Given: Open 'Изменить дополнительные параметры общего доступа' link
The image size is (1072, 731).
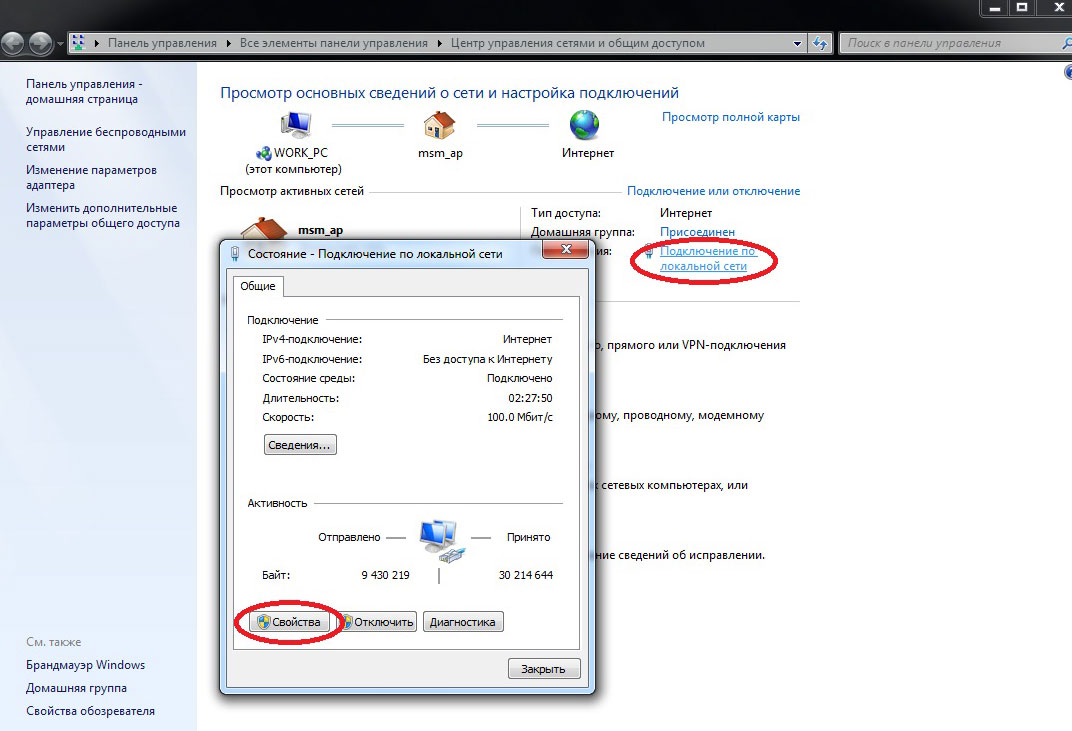Looking at the screenshot, I should 103,215.
